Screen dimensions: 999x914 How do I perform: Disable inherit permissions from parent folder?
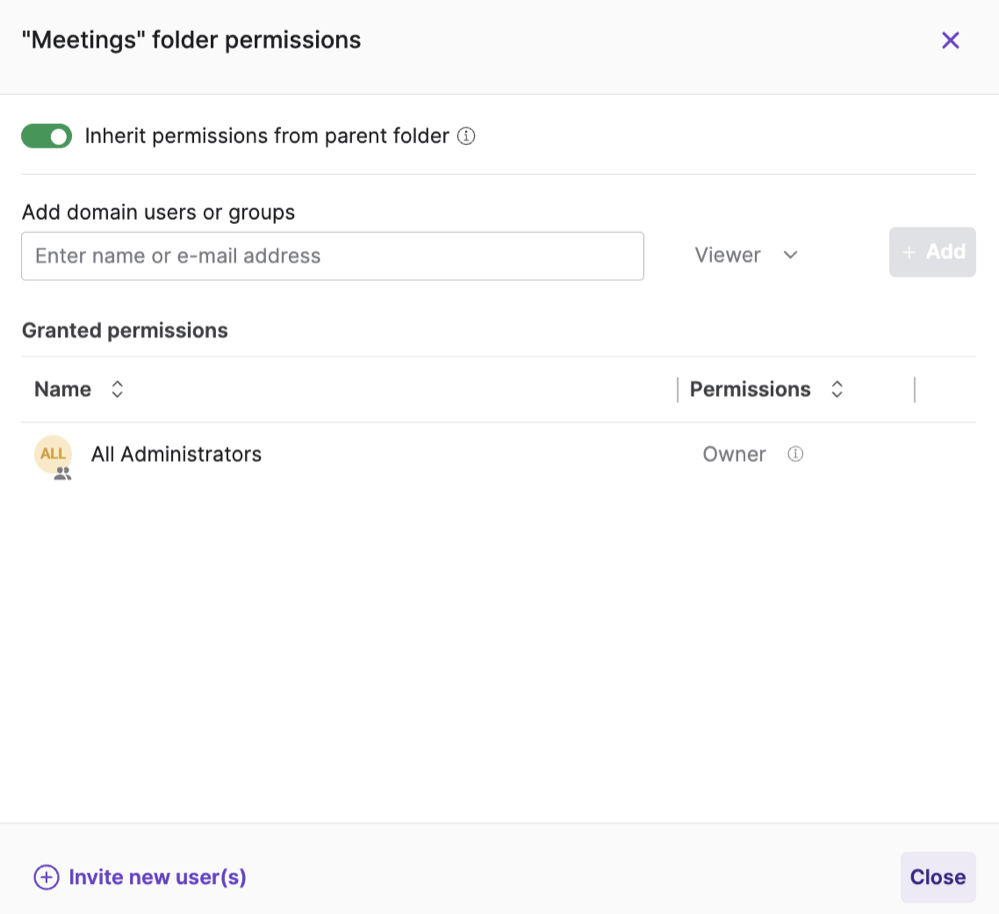(46, 135)
